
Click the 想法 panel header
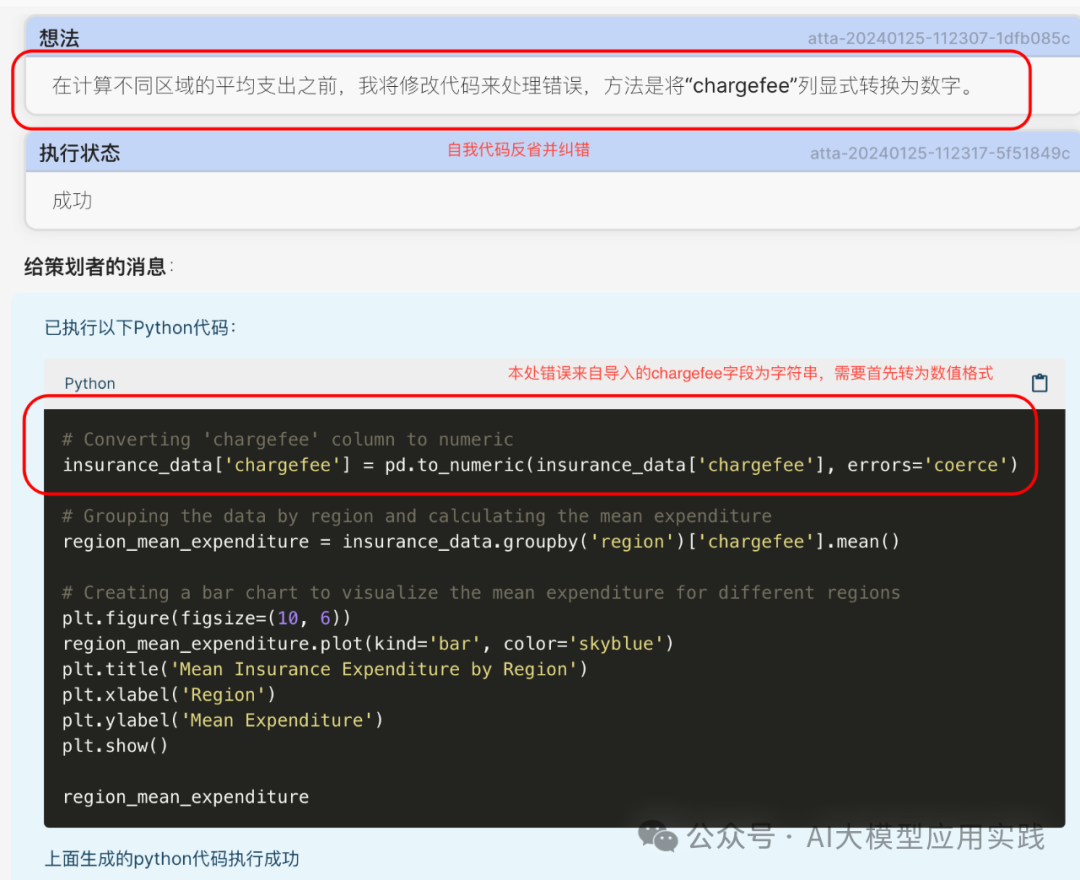pos(553,37)
